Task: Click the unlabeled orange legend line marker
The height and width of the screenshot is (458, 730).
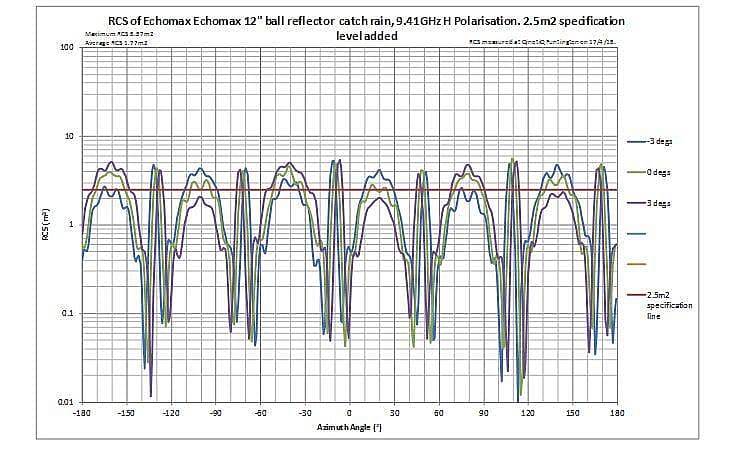Action: click(x=636, y=264)
